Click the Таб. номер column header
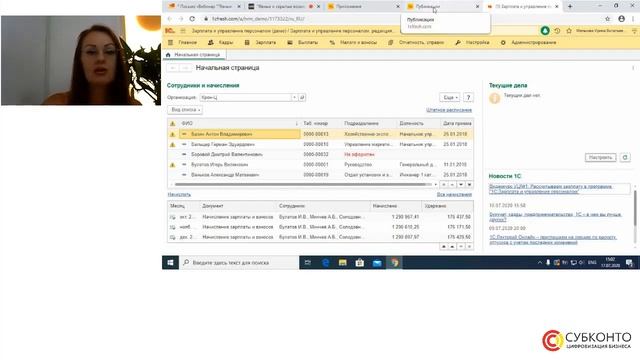This screenshot has width=640, height=360. pyautogui.click(x=321, y=123)
